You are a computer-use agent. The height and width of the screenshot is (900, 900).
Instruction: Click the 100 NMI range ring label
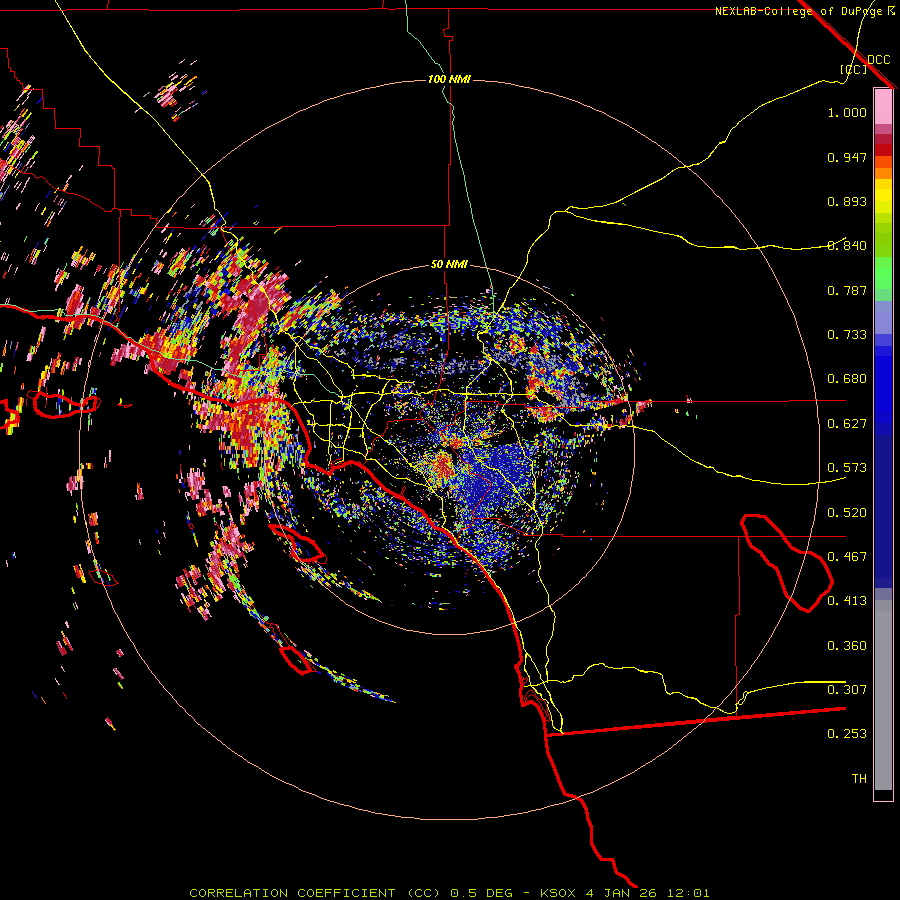pyautogui.click(x=449, y=79)
